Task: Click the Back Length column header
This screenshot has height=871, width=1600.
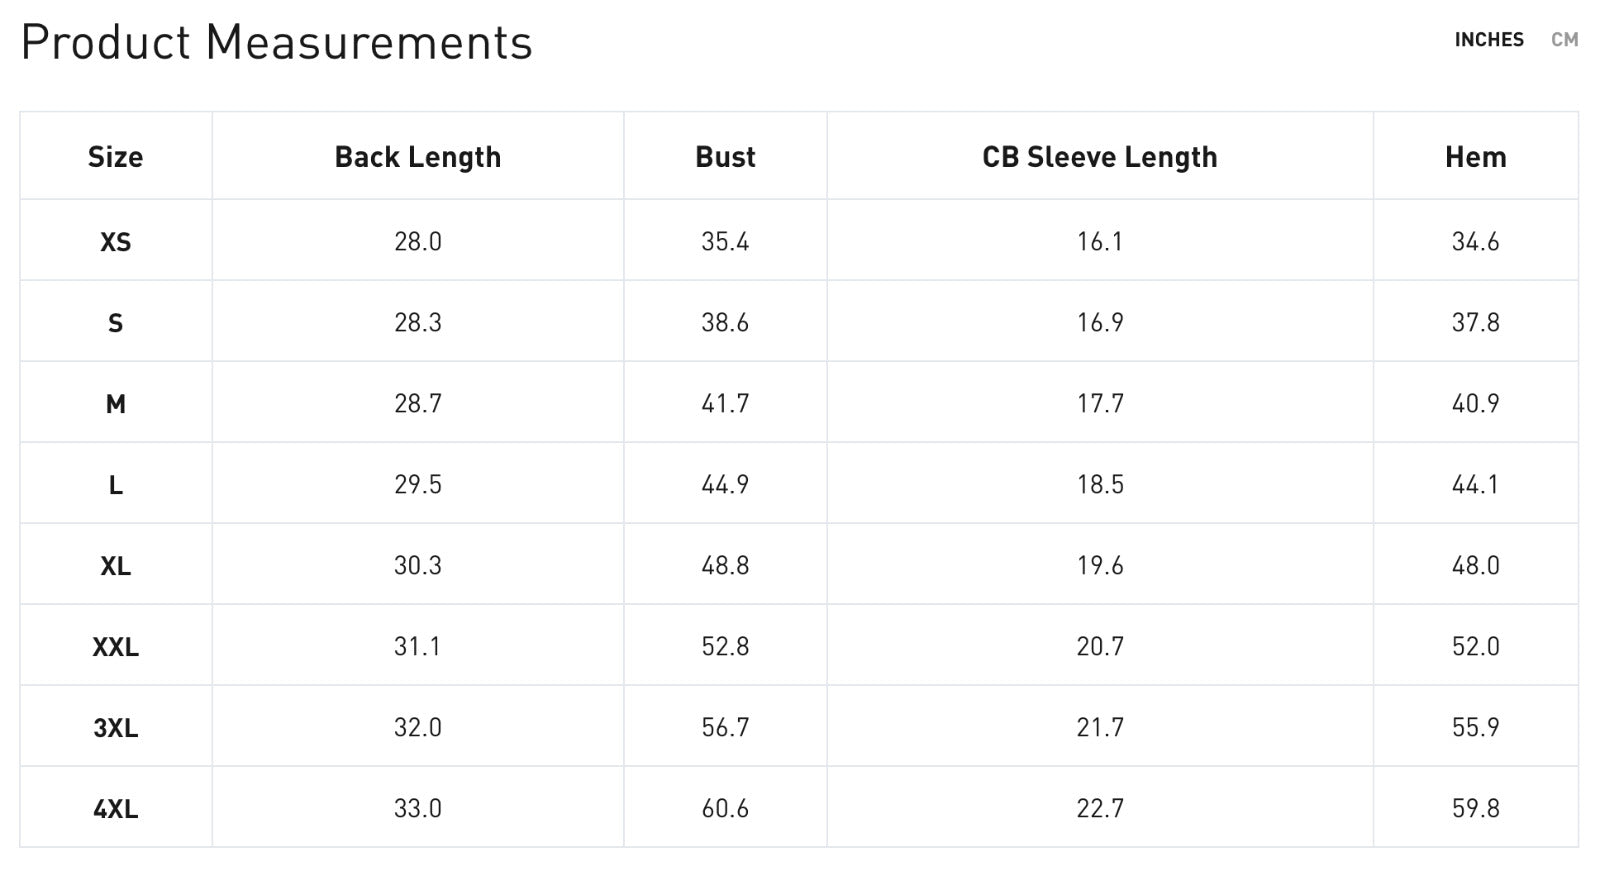Action: pos(417,157)
